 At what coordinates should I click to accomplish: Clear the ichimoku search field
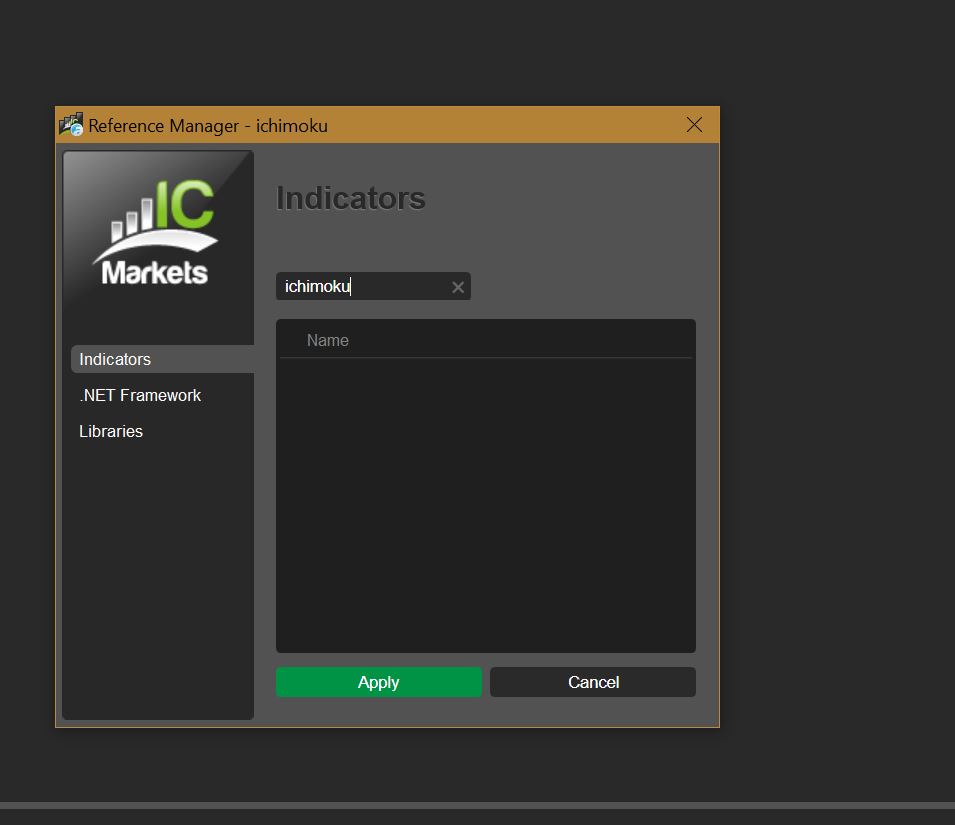click(458, 287)
